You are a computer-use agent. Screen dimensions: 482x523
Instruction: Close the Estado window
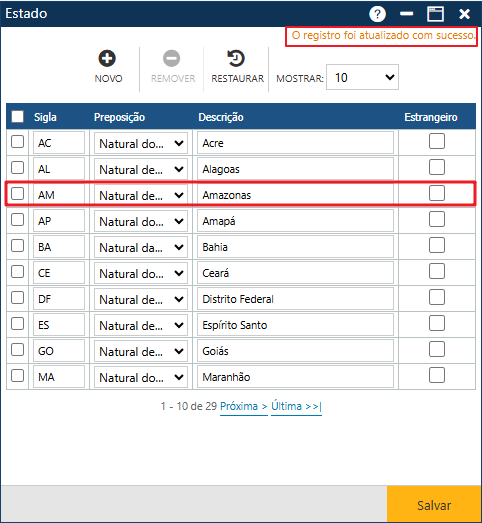464,14
